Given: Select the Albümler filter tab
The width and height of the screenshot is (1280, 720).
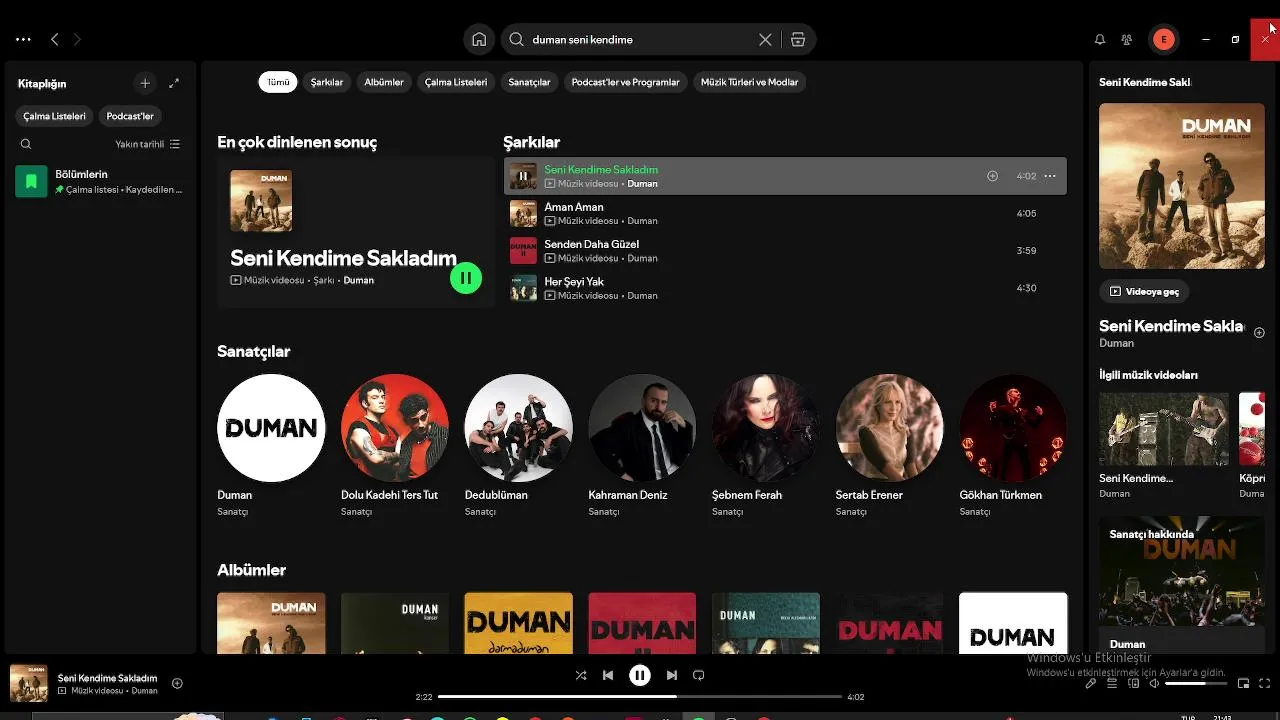Looking at the screenshot, I should click(x=384, y=82).
